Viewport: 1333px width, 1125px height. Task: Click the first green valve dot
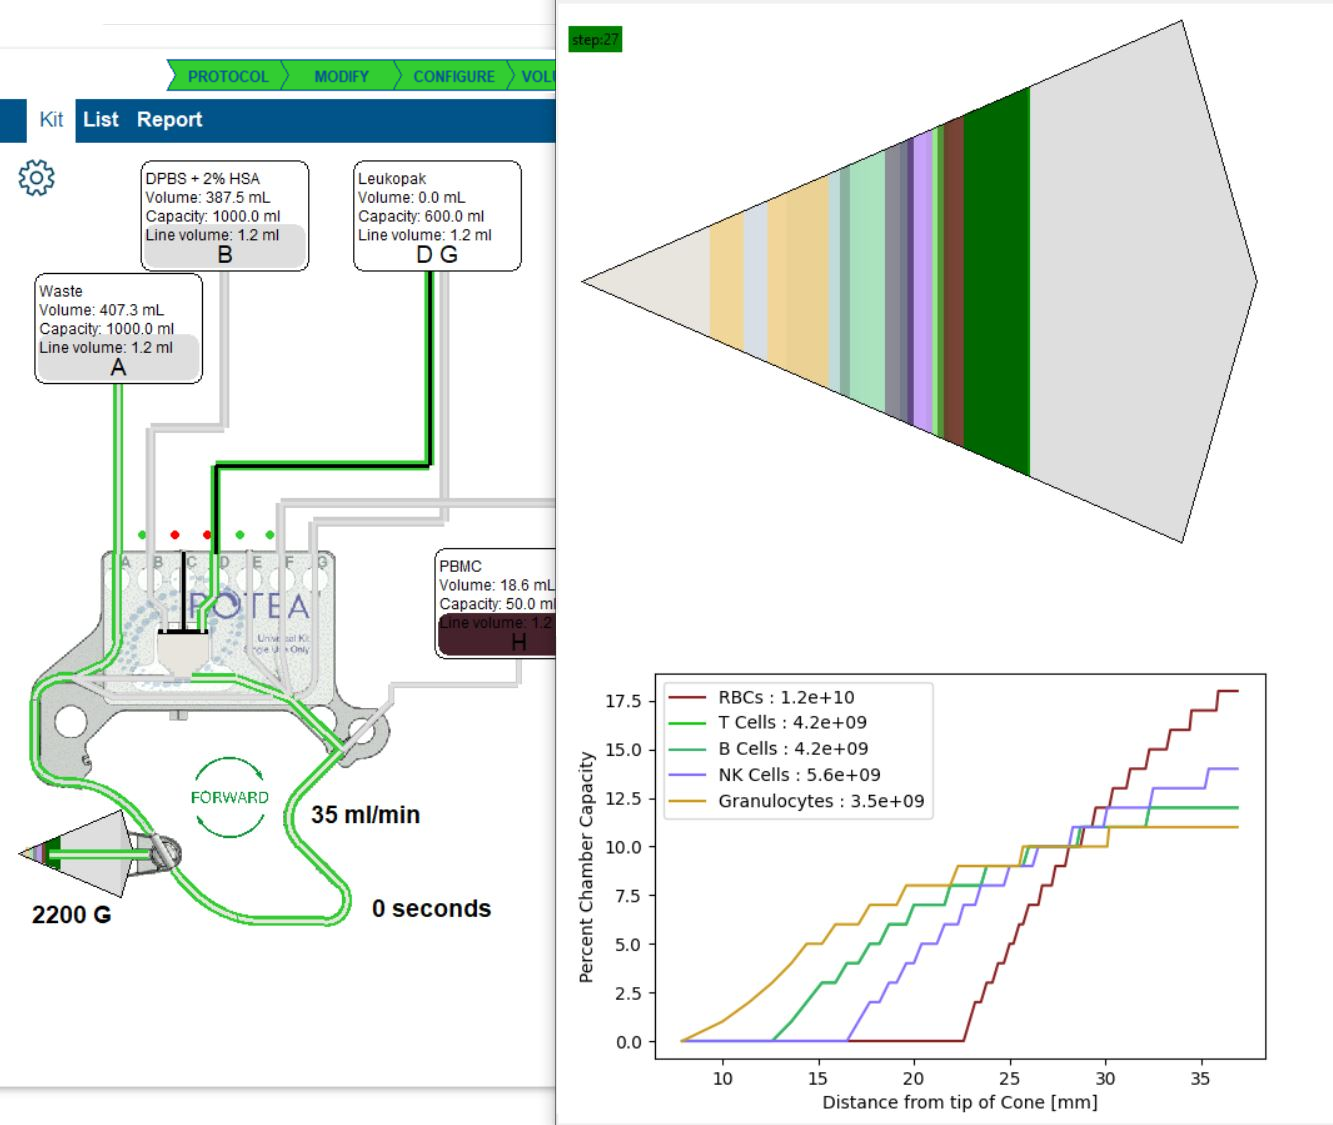tap(142, 535)
